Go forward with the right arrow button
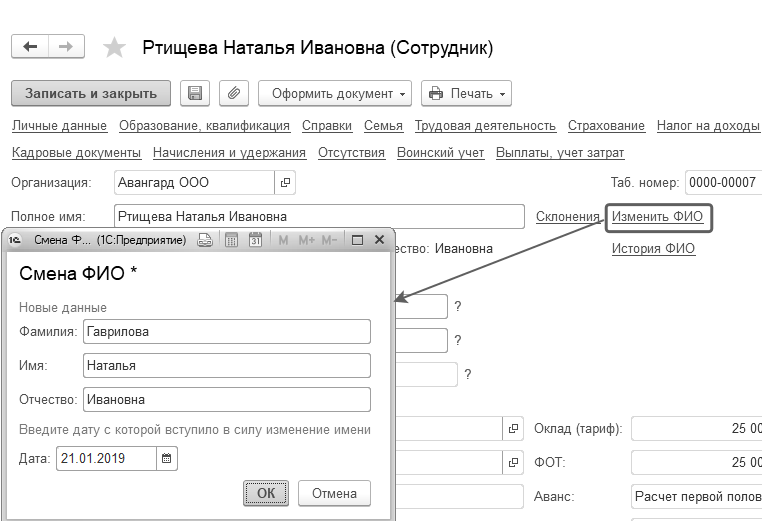 tap(66, 47)
